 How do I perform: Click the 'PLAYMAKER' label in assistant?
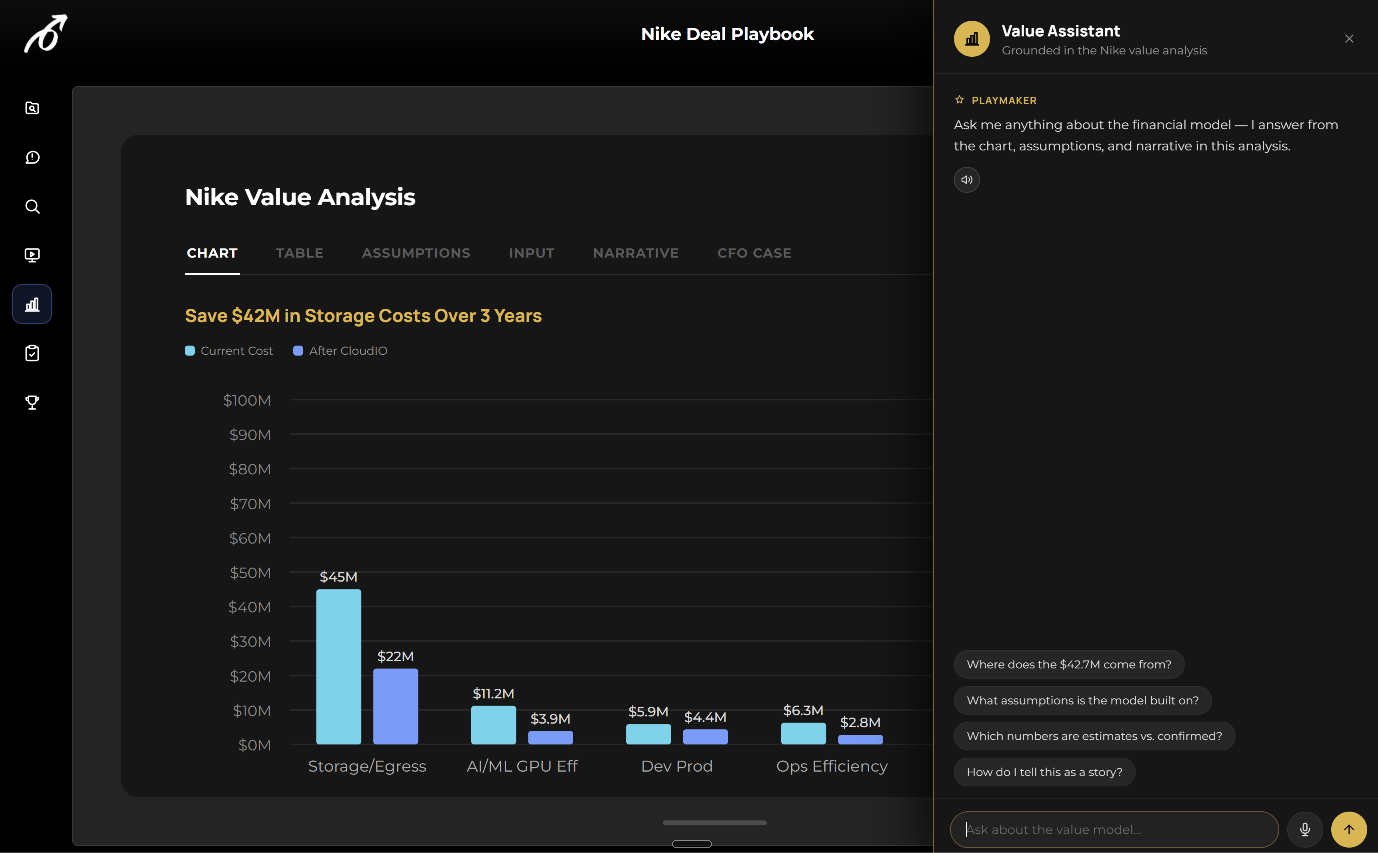(x=1004, y=101)
